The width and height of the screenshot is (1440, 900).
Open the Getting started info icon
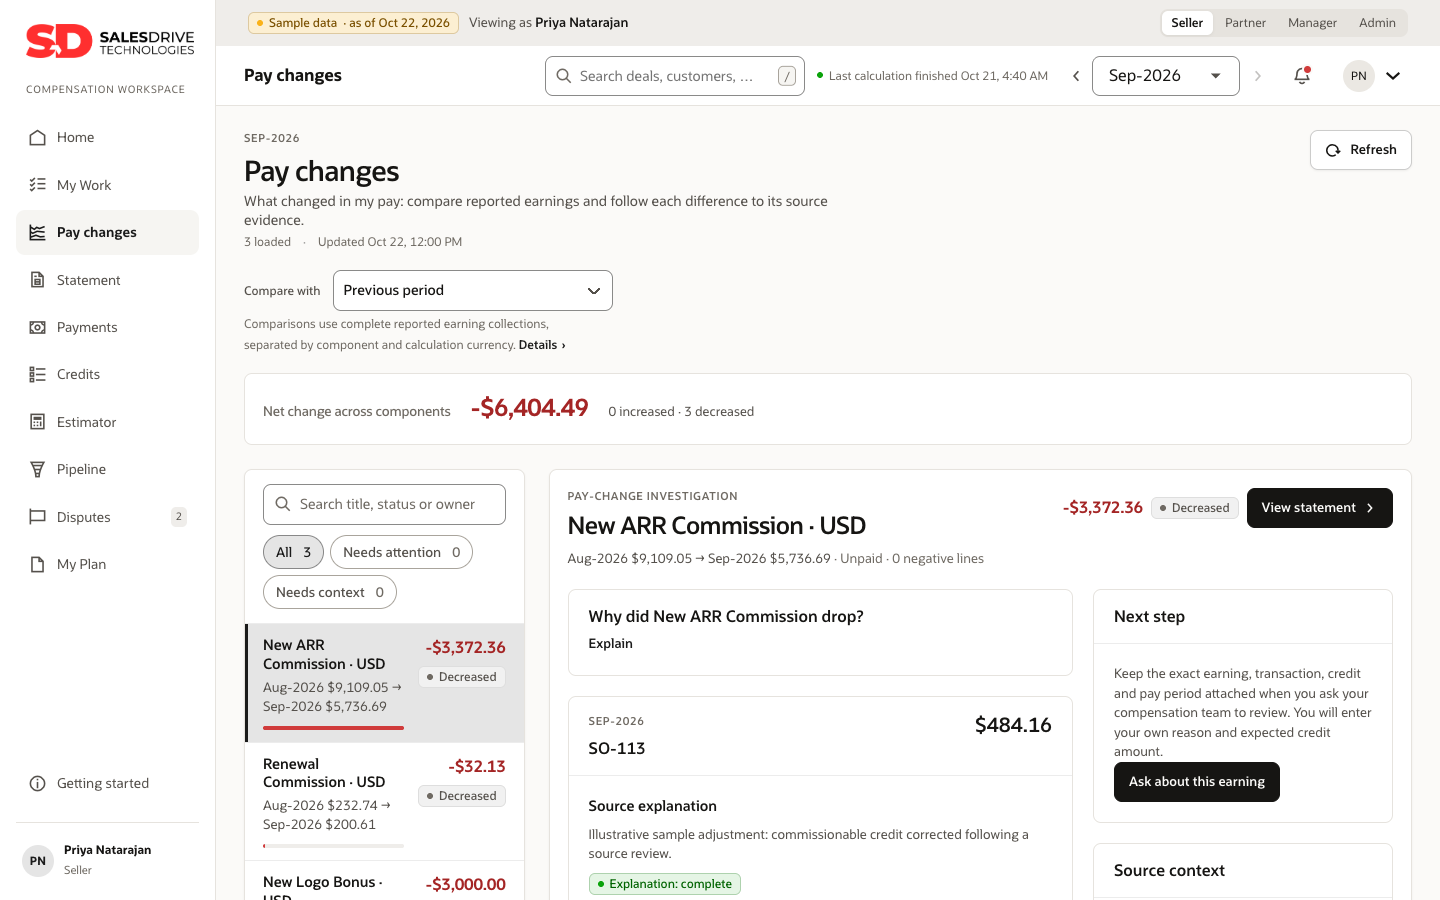37,783
